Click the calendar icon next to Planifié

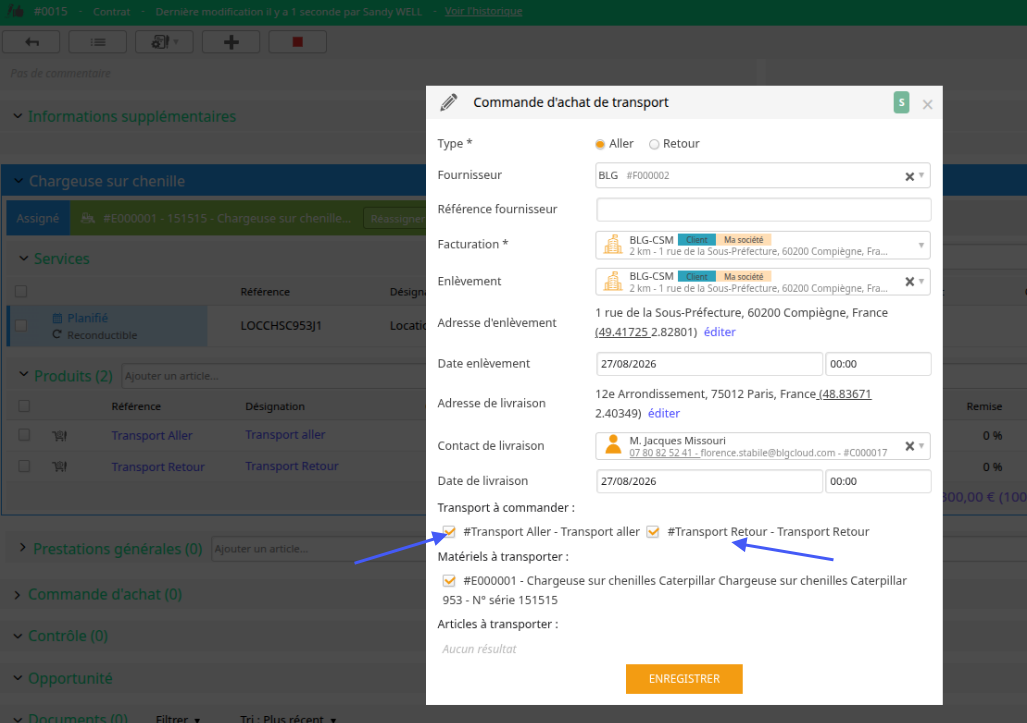tap(57, 318)
